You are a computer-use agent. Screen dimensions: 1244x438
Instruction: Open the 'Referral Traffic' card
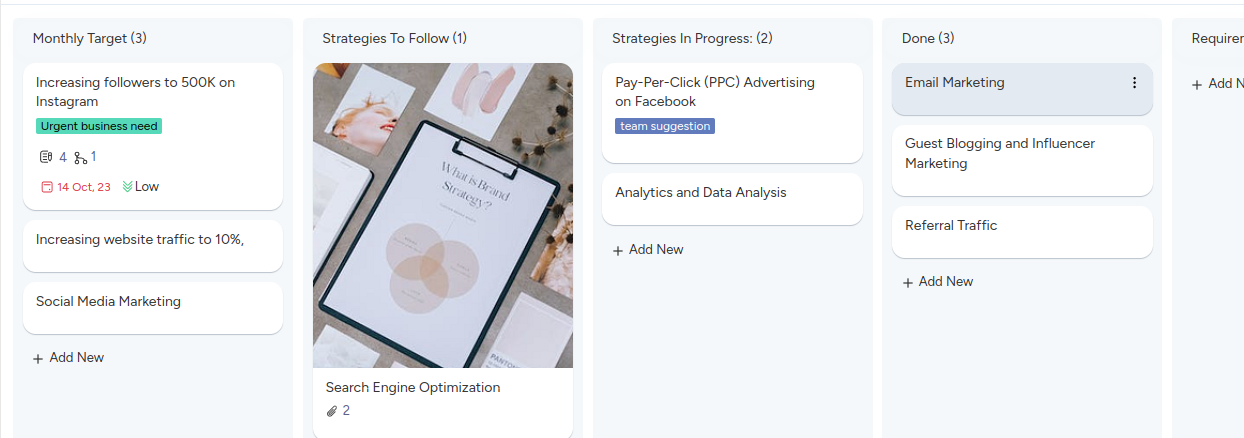click(951, 226)
